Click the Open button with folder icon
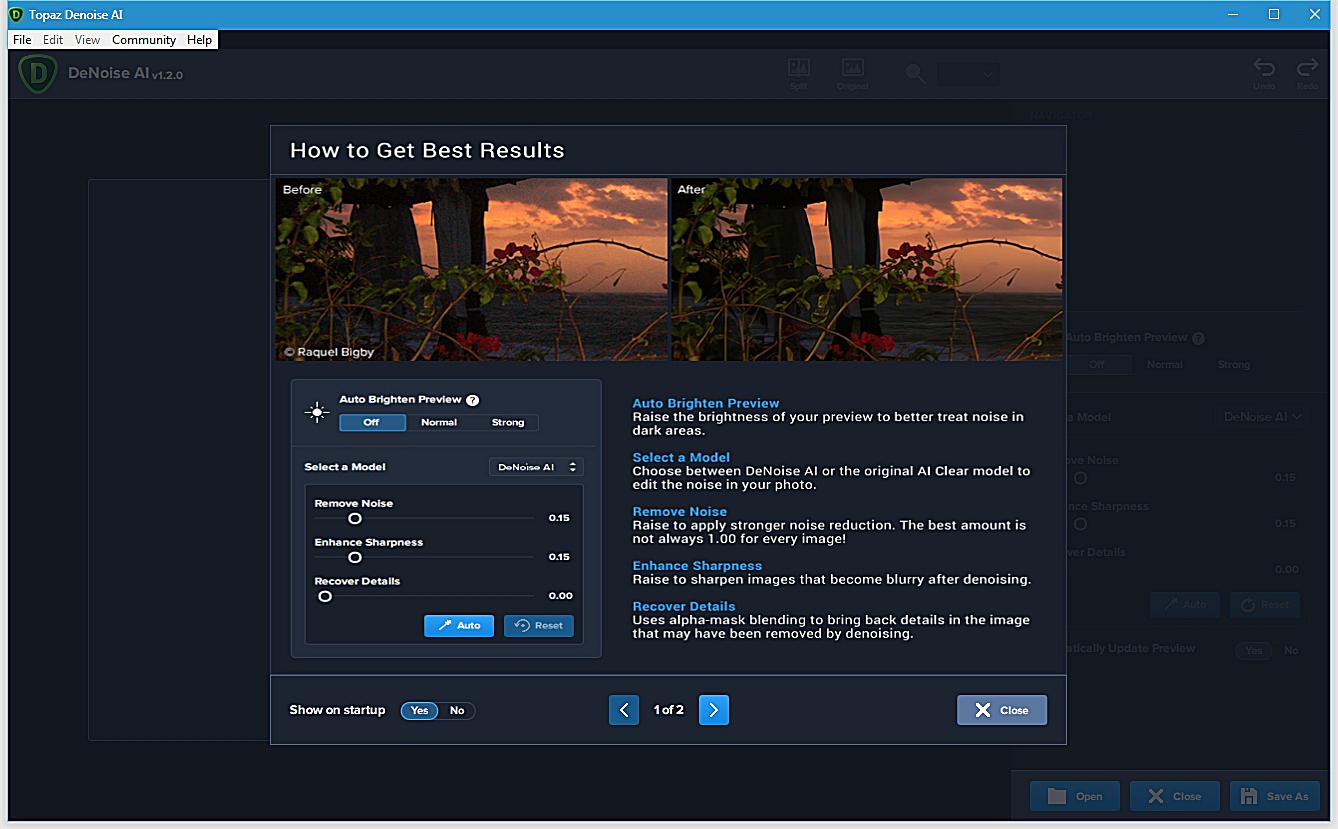This screenshot has height=829, width=1338. tap(1076, 797)
